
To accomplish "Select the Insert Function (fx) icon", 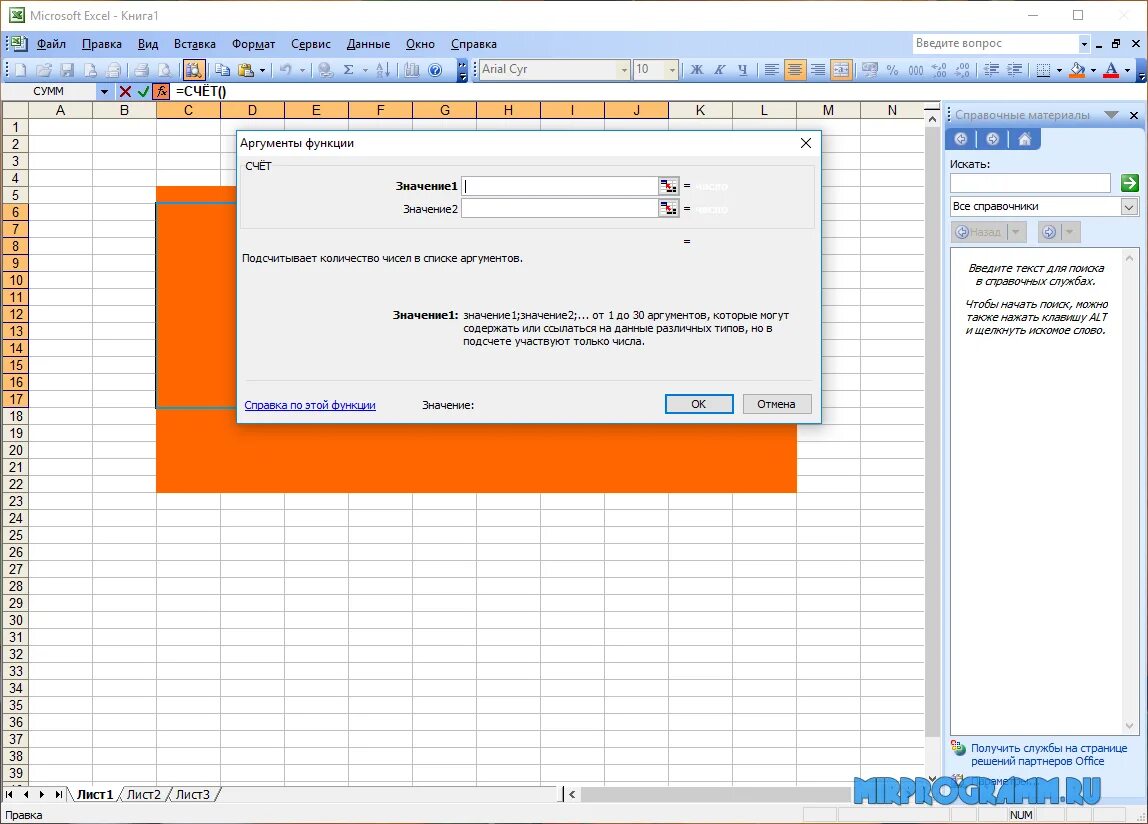I will click(161, 90).
